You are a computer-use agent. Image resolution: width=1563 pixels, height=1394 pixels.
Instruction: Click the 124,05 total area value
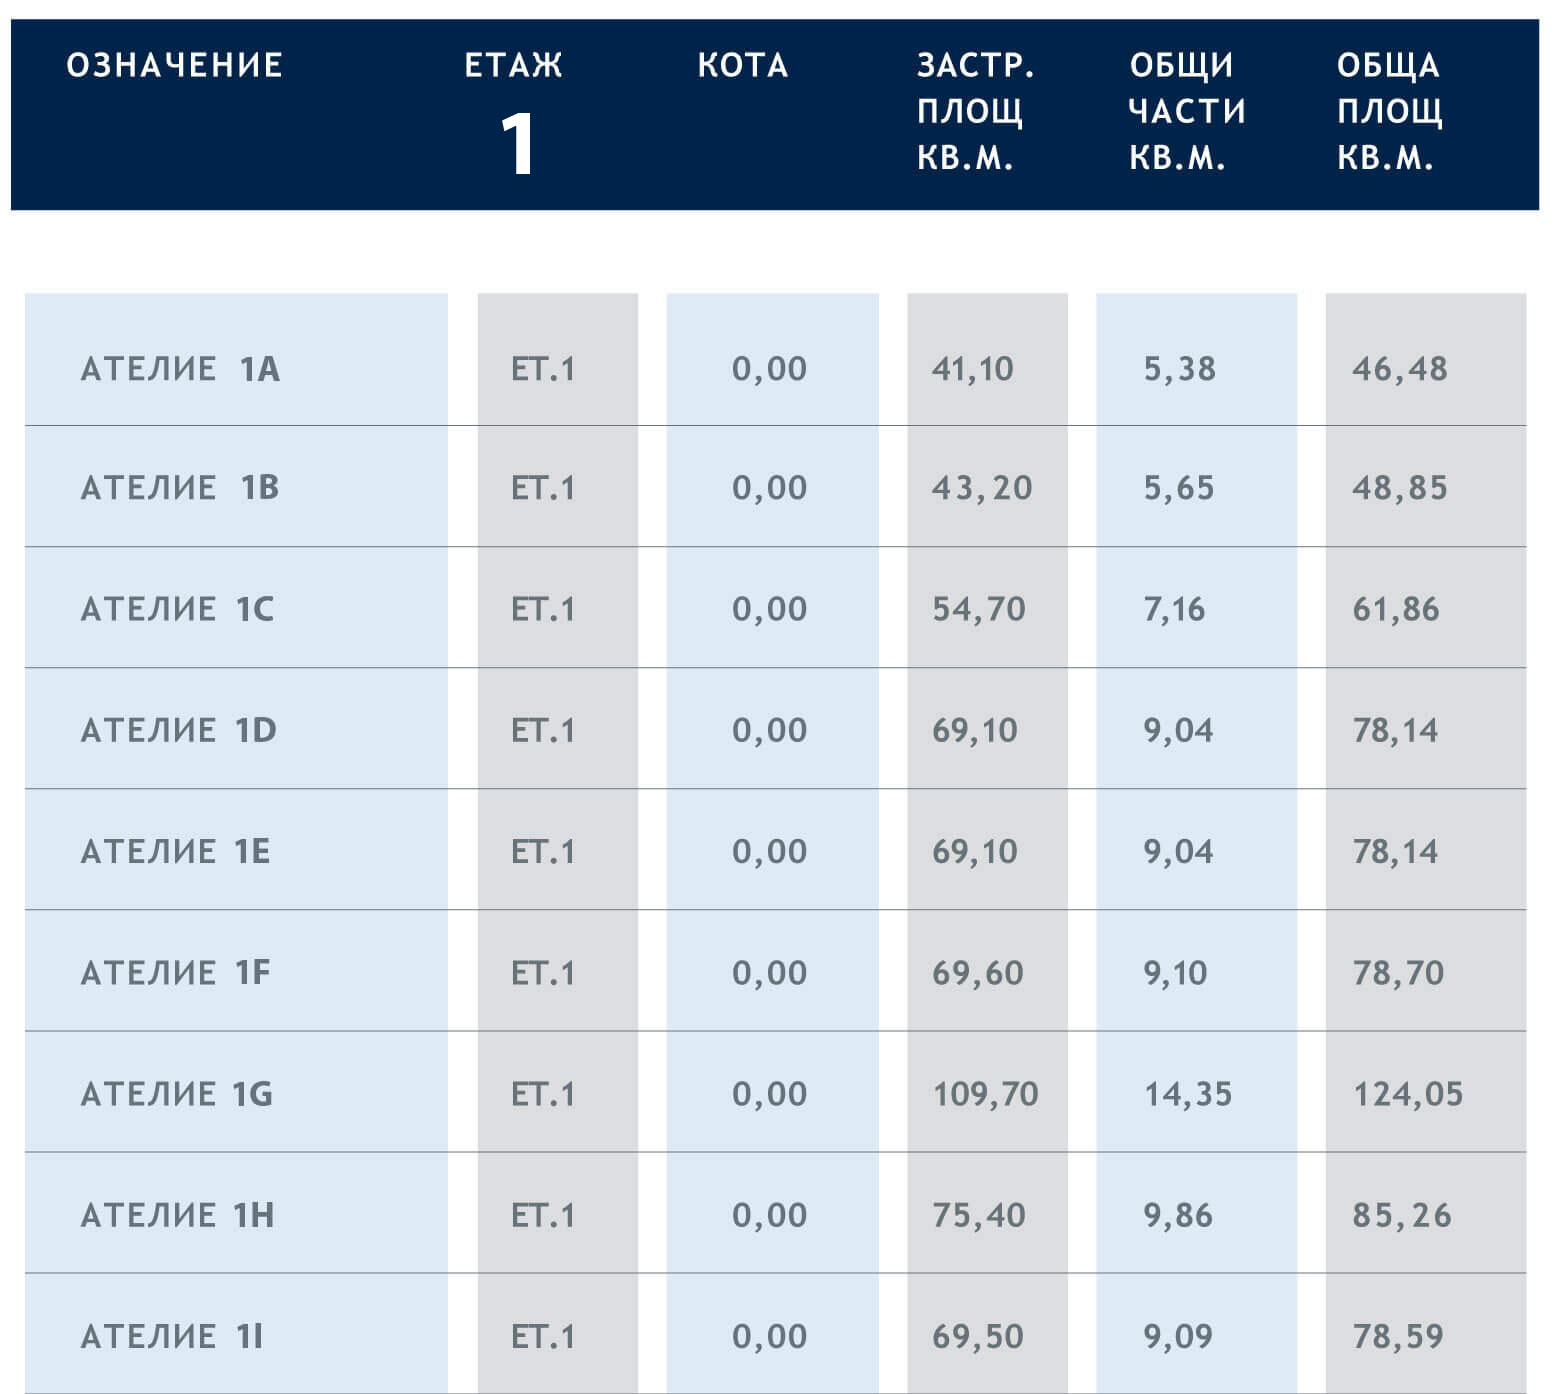coord(1407,1094)
